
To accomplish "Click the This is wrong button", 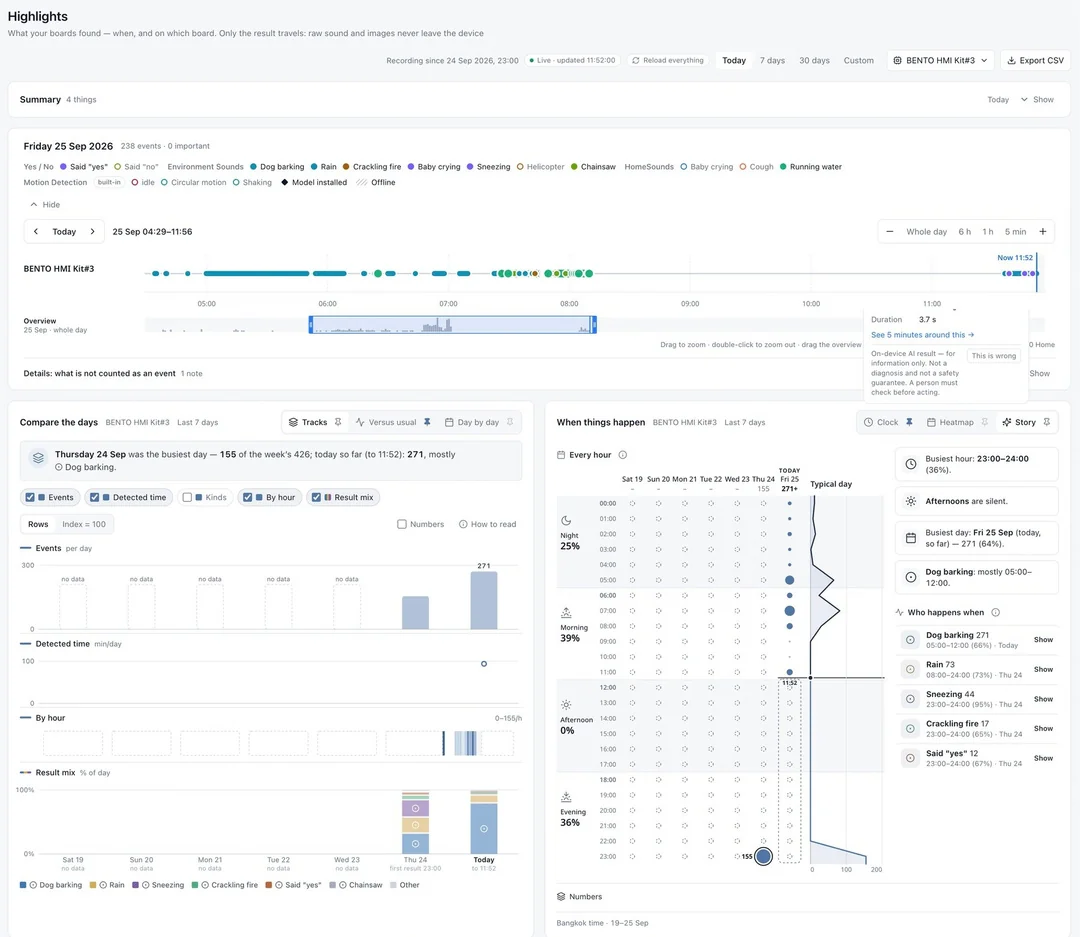I will click(993, 356).
